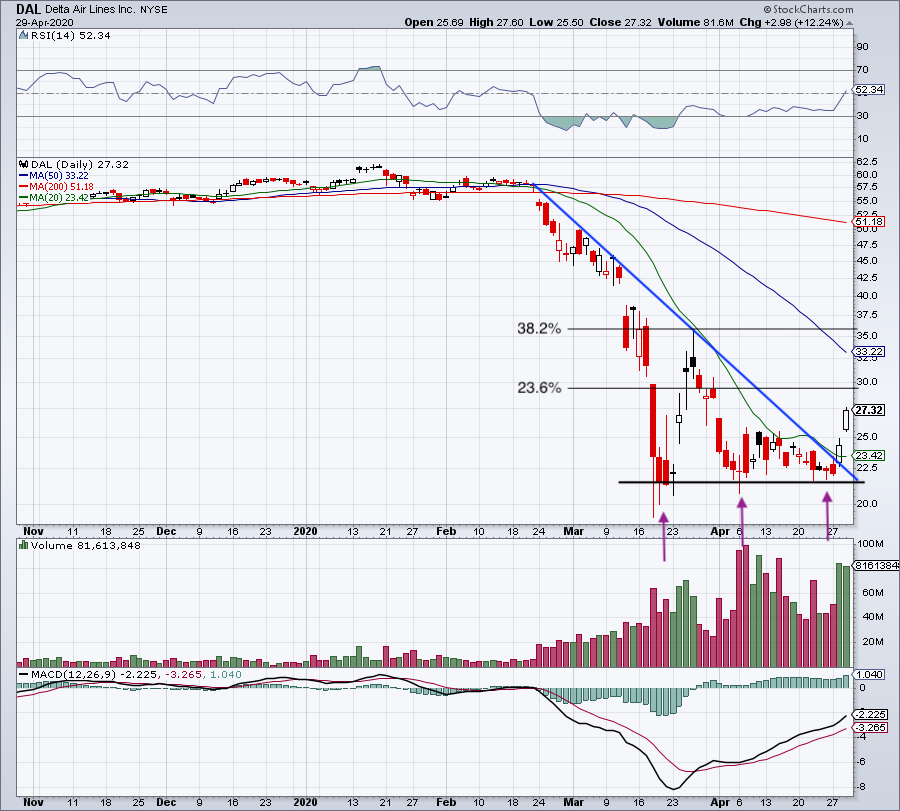Click the 29-Apr-2020 date label
Viewport: 900px width, 811px height.
tap(44, 22)
